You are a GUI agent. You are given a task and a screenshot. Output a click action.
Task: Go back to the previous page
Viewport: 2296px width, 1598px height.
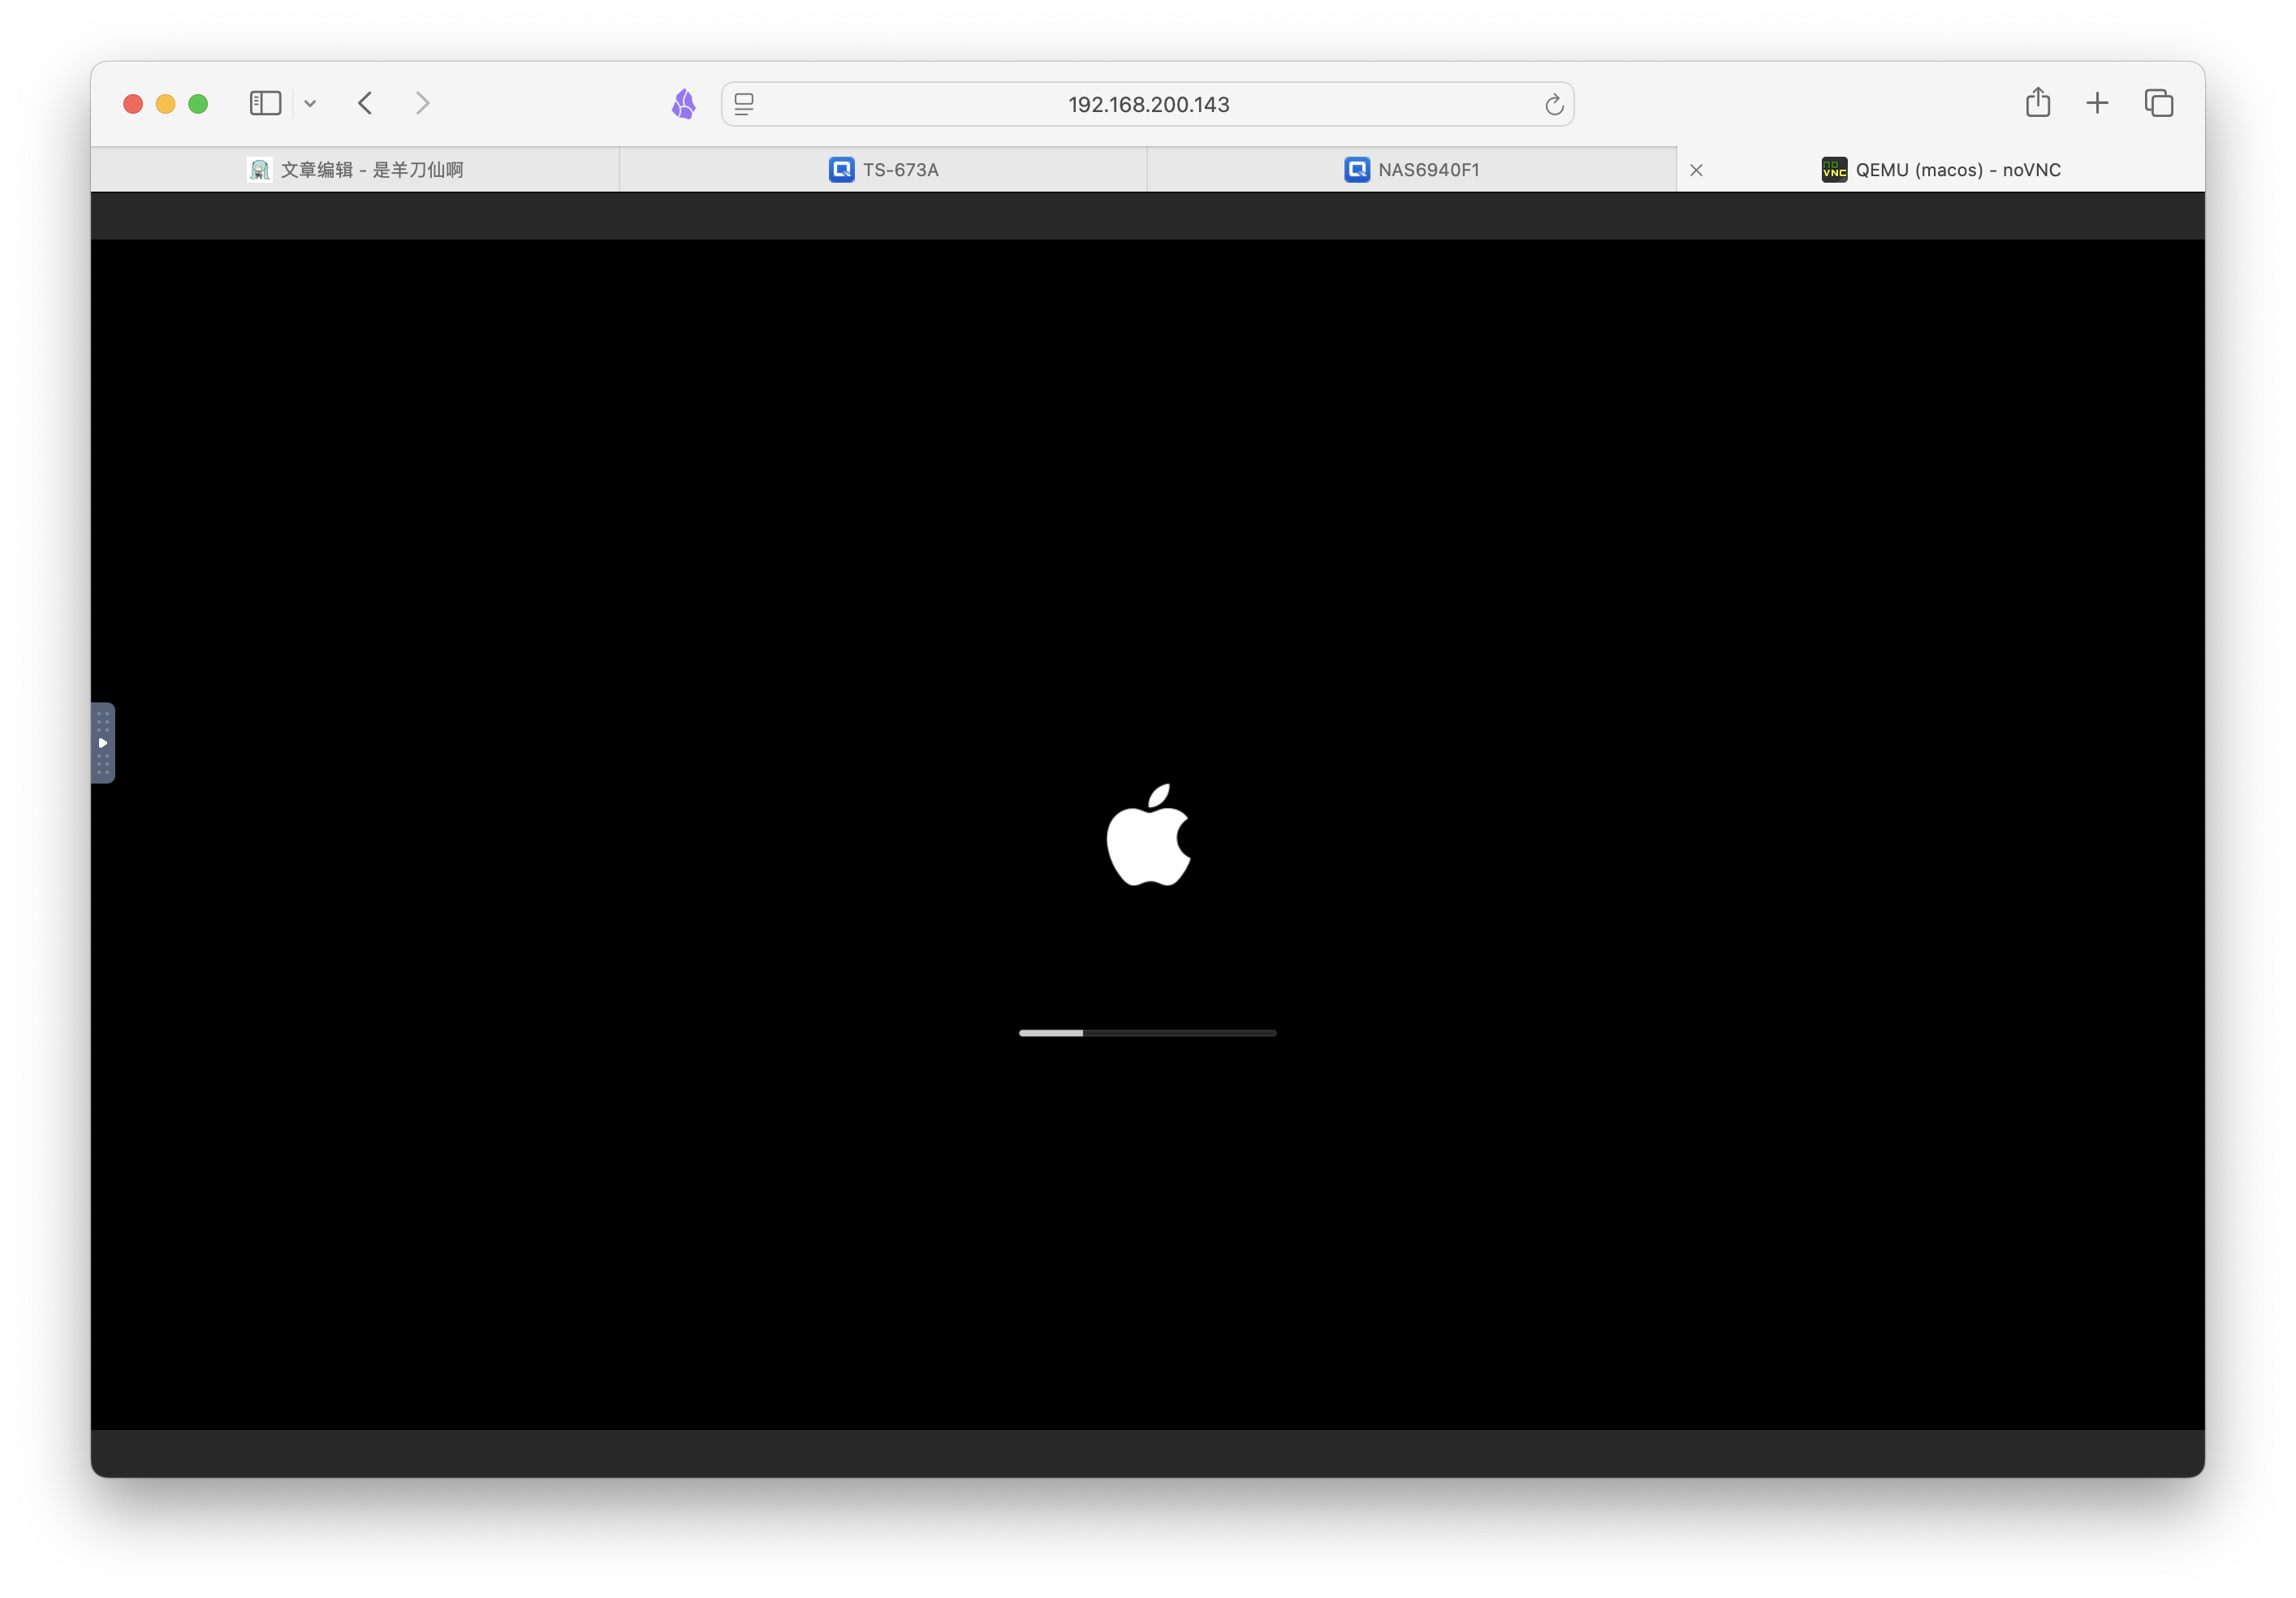pyautogui.click(x=365, y=103)
